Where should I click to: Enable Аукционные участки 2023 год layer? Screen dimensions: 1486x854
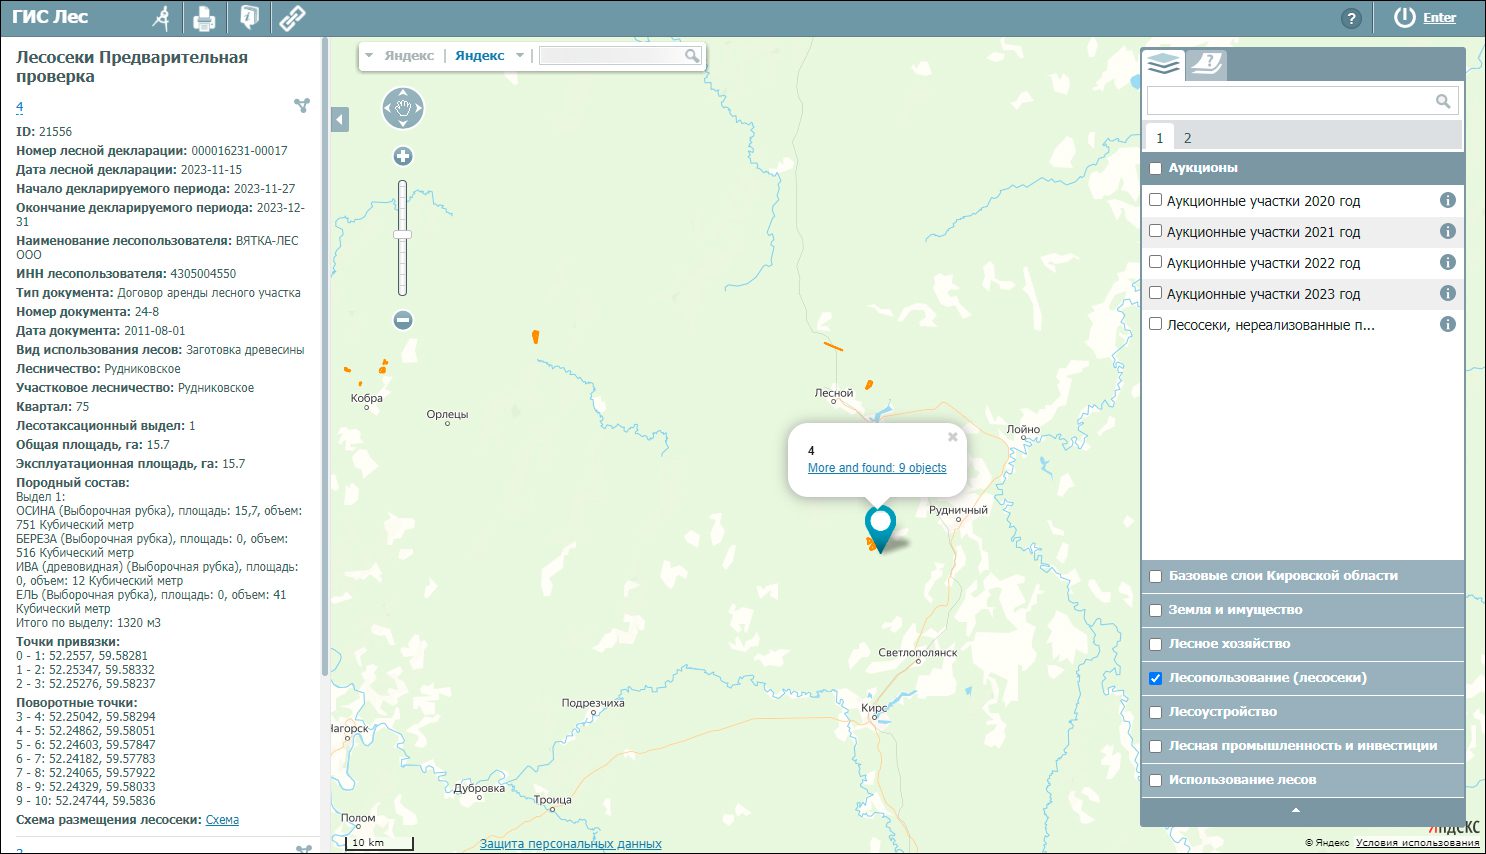point(1156,293)
